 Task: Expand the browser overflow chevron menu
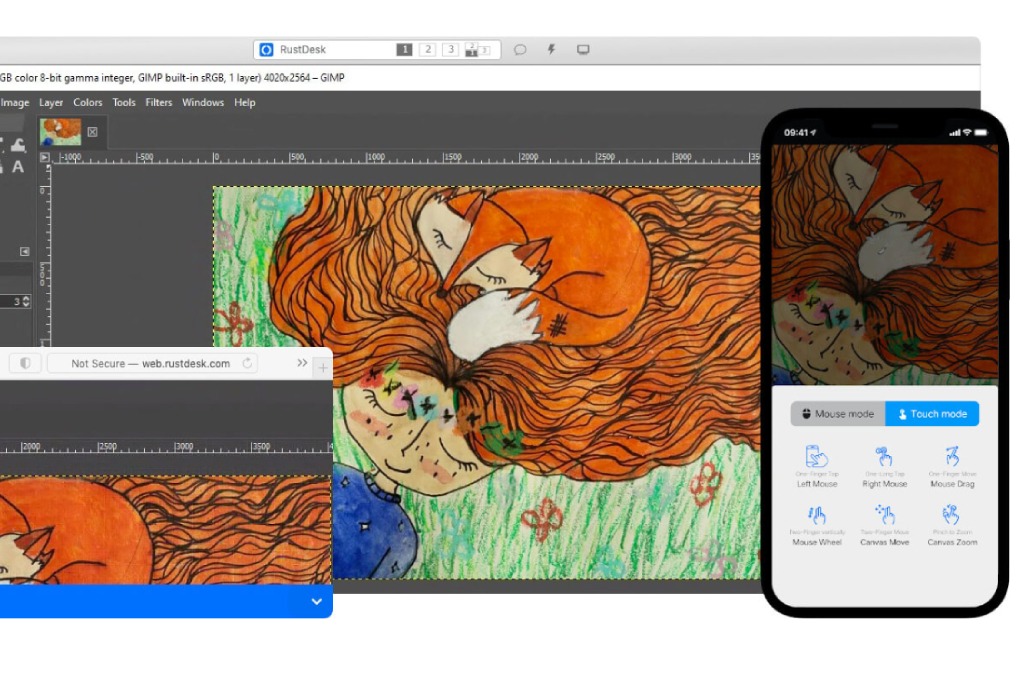click(x=302, y=363)
